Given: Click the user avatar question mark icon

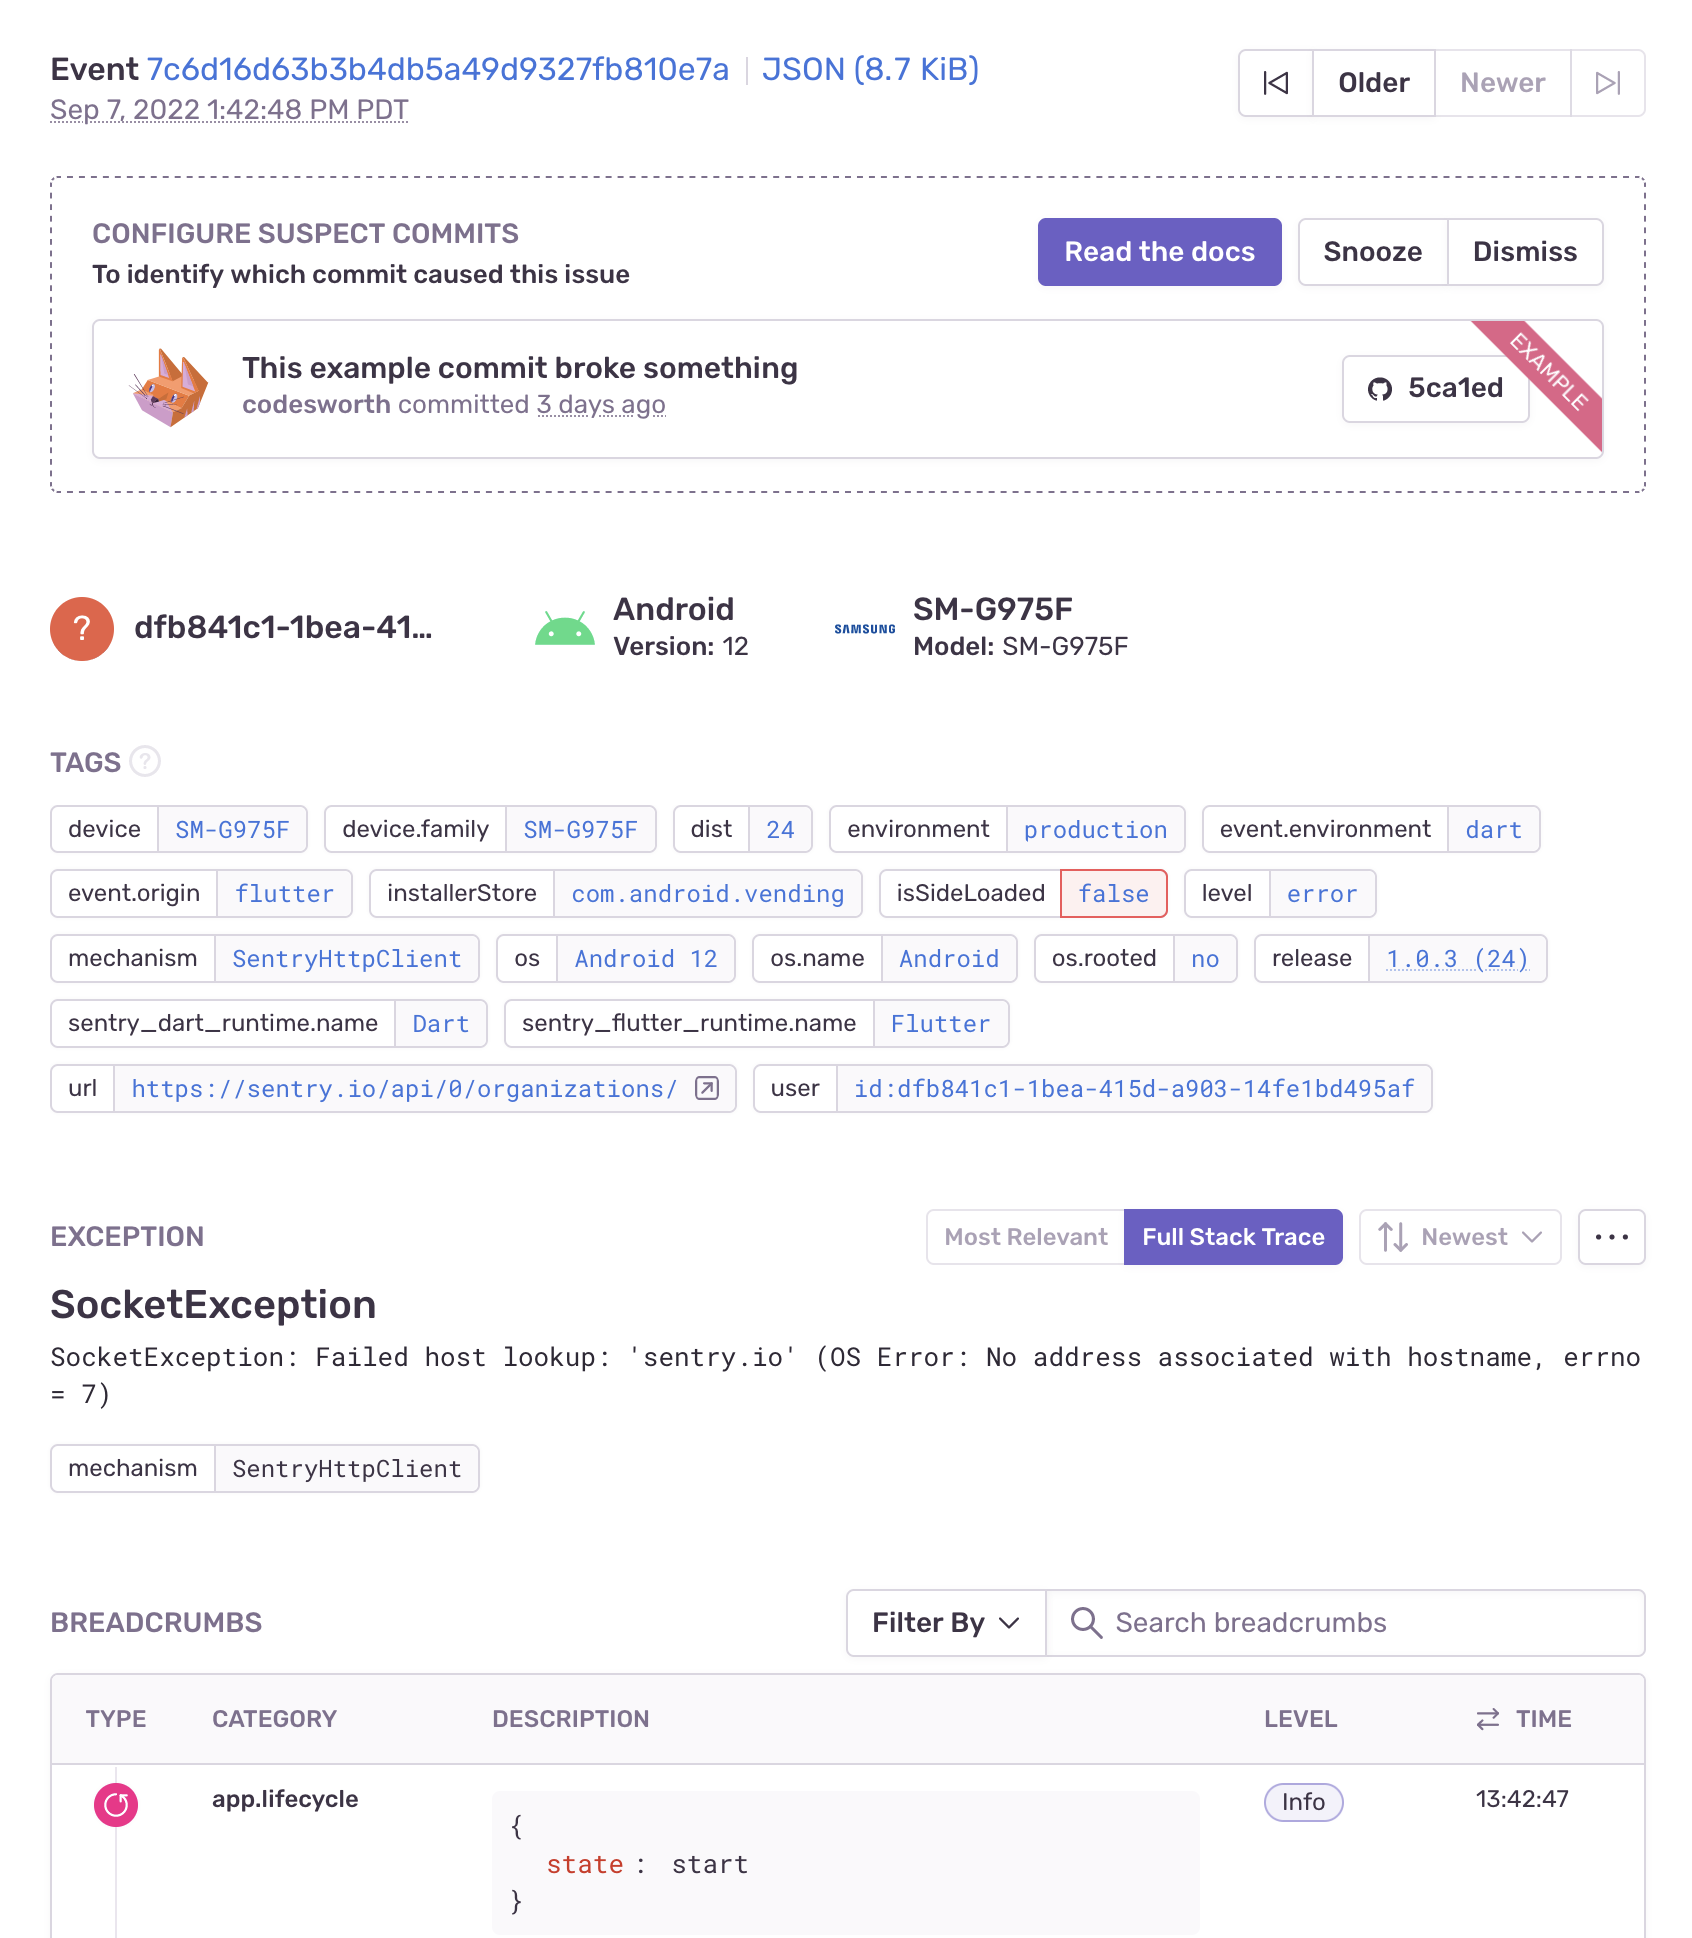Looking at the screenshot, I should tap(82, 628).
